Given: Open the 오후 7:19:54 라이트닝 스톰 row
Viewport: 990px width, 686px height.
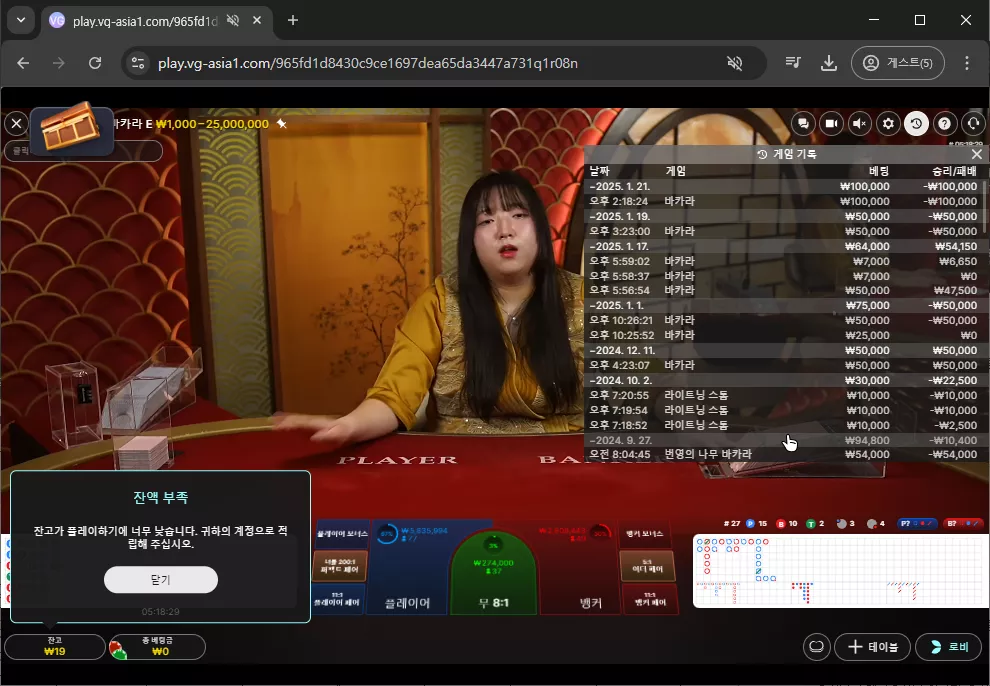Looking at the screenshot, I should tap(783, 410).
